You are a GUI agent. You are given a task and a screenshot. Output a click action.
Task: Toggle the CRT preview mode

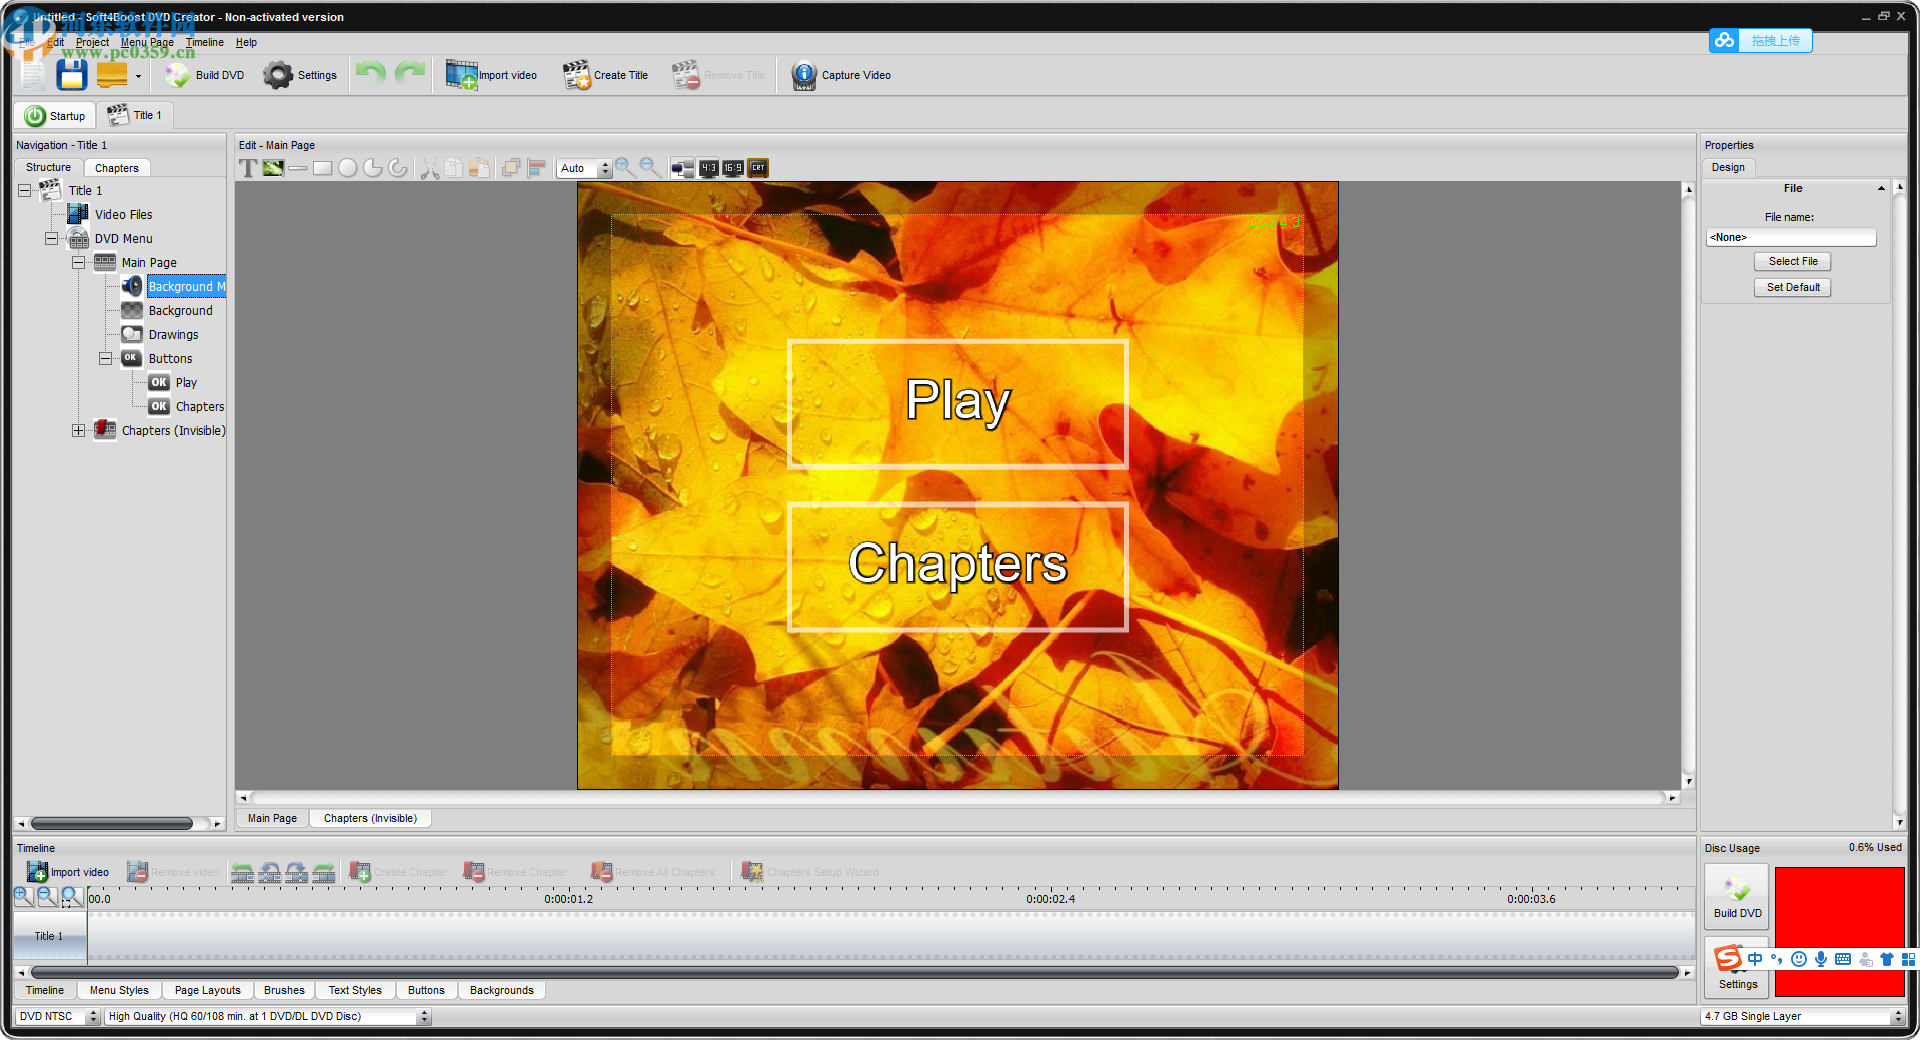757,168
